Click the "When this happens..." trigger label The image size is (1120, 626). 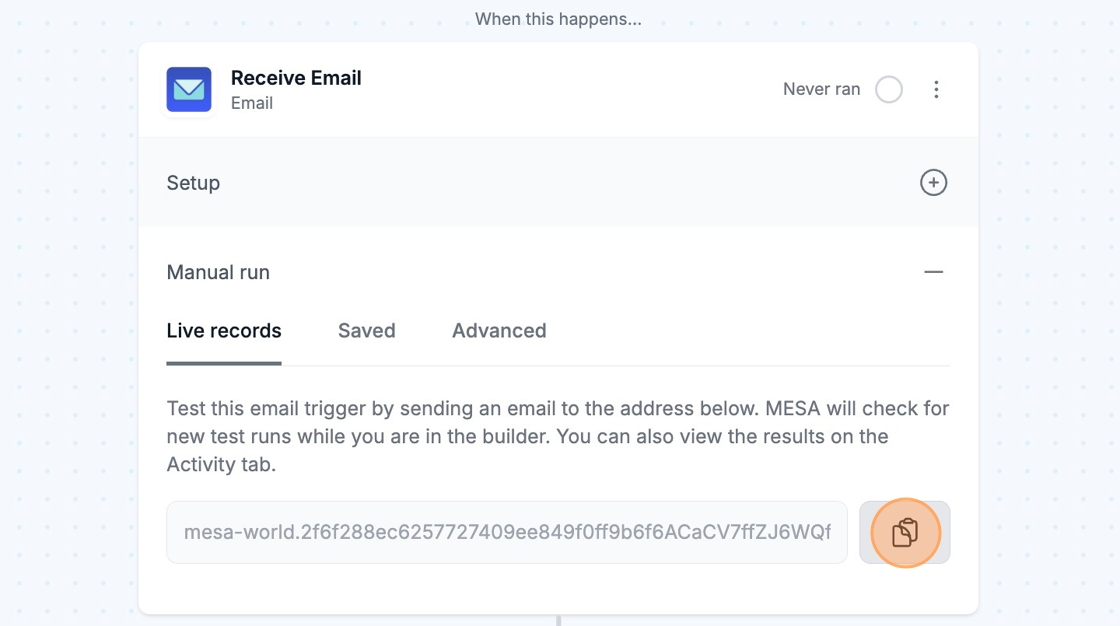pos(558,19)
